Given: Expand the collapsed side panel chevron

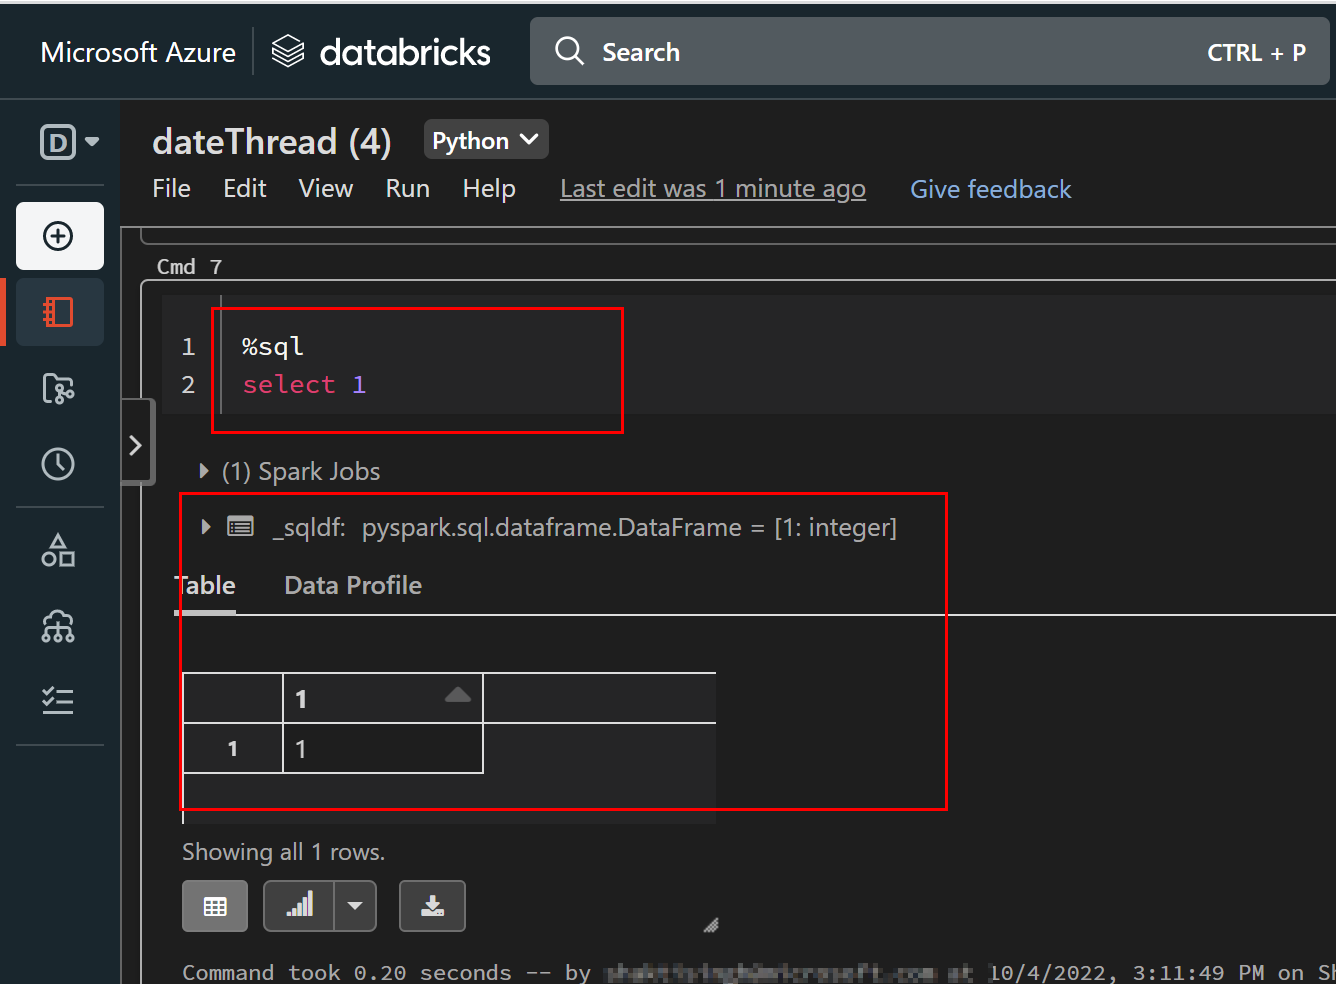Looking at the screenshot, I should [x=136, y=444].
